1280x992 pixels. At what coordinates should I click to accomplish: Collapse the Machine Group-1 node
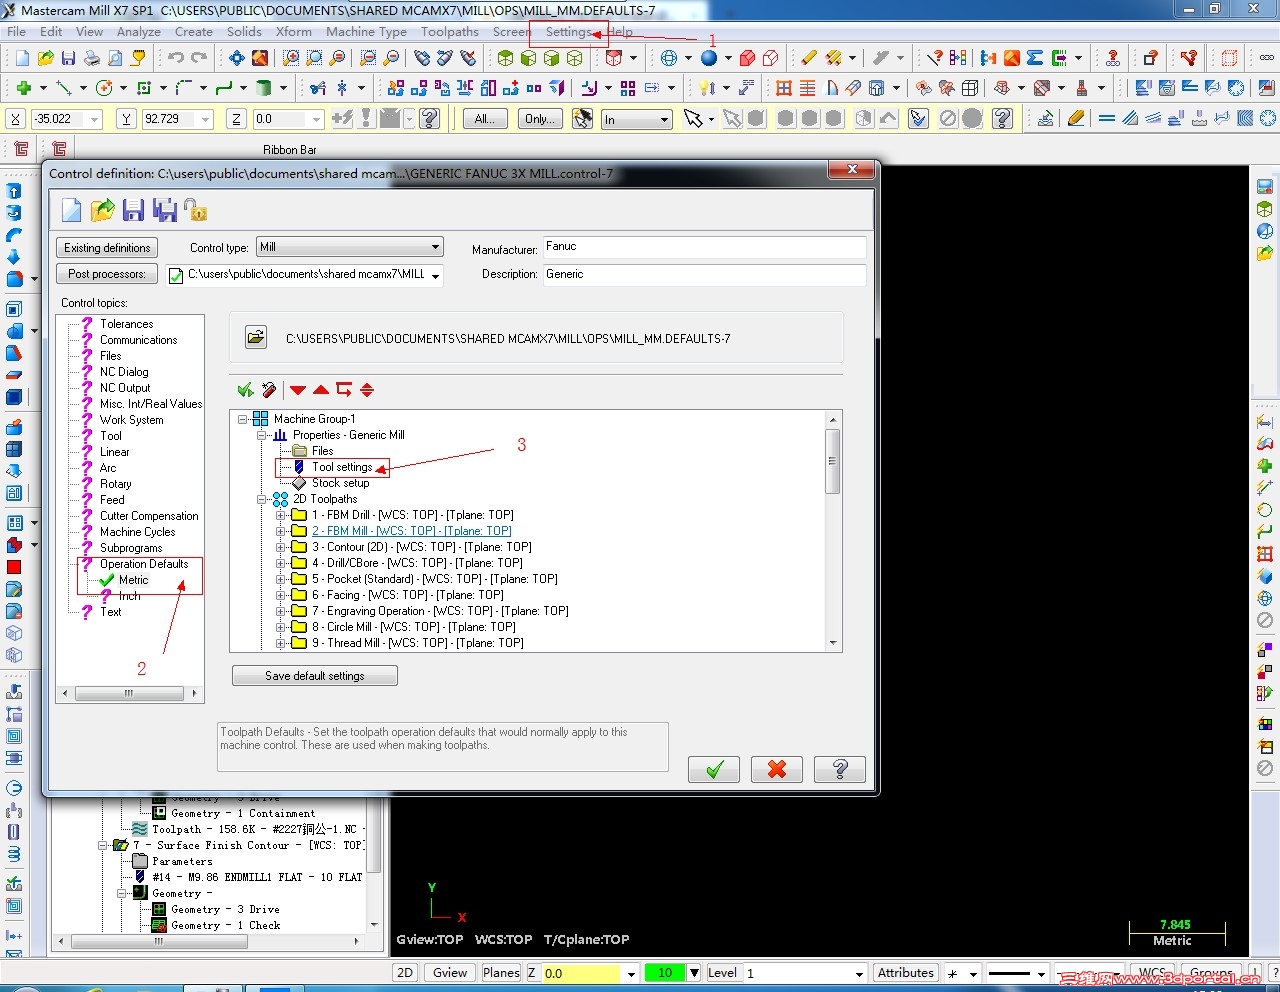pyautogui.click(x=243, y=419)
